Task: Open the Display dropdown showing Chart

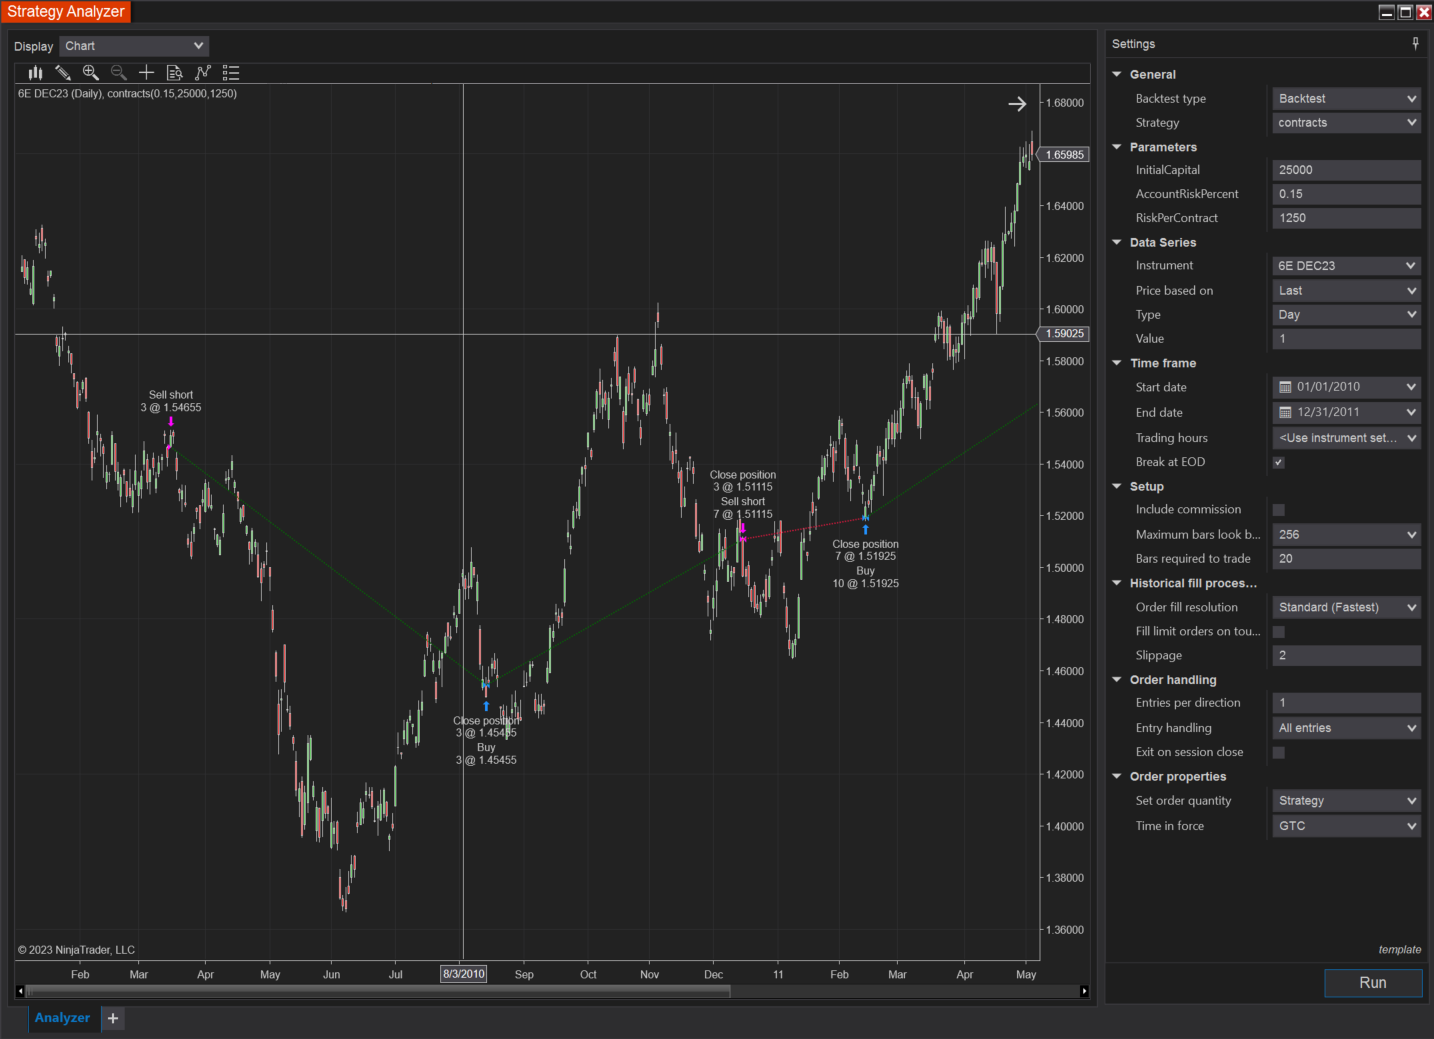Action: click(x=134, y=46)
